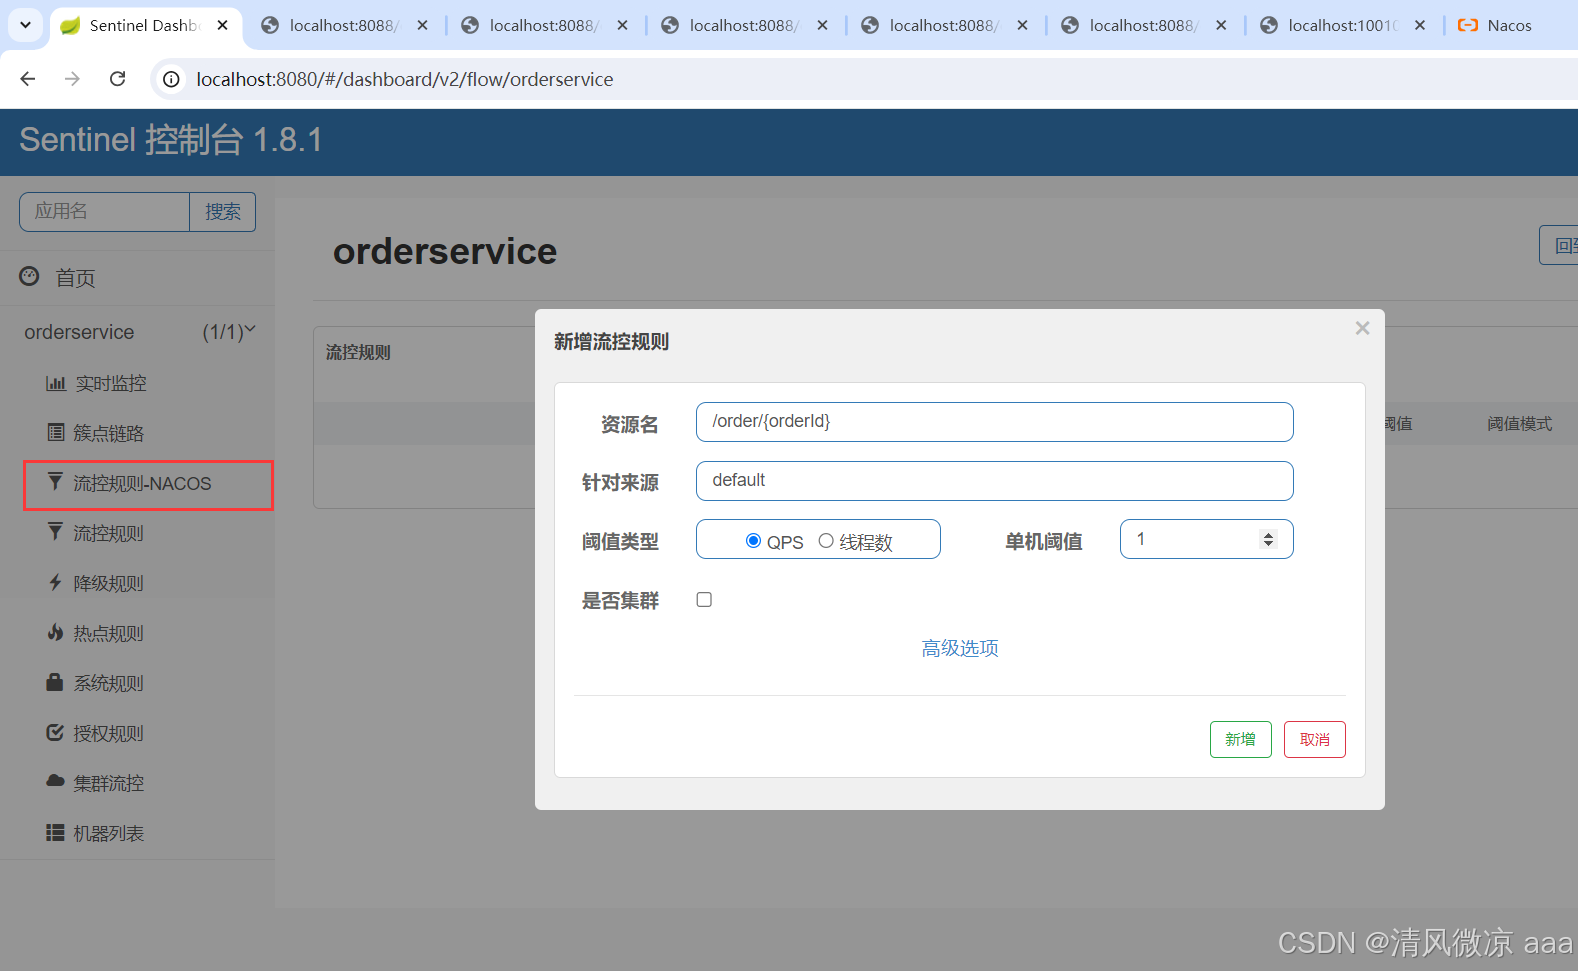Click the 搜索 button

(223, 212)
